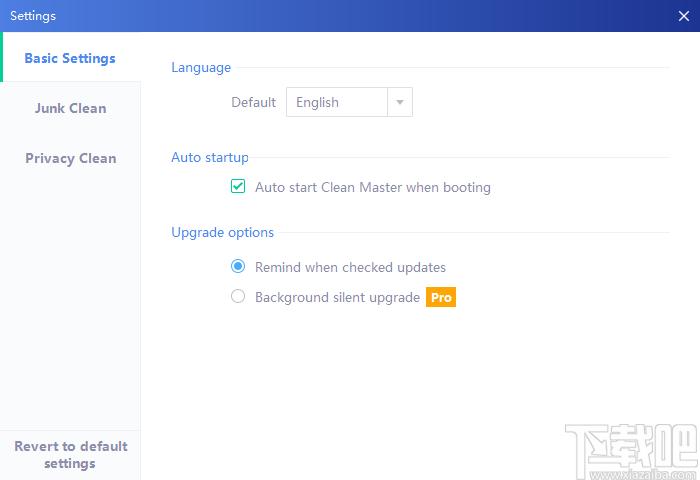This screenshot has height=480, width=700.
Task: Click the Default label next to language
Action: [x=253, y=102]
